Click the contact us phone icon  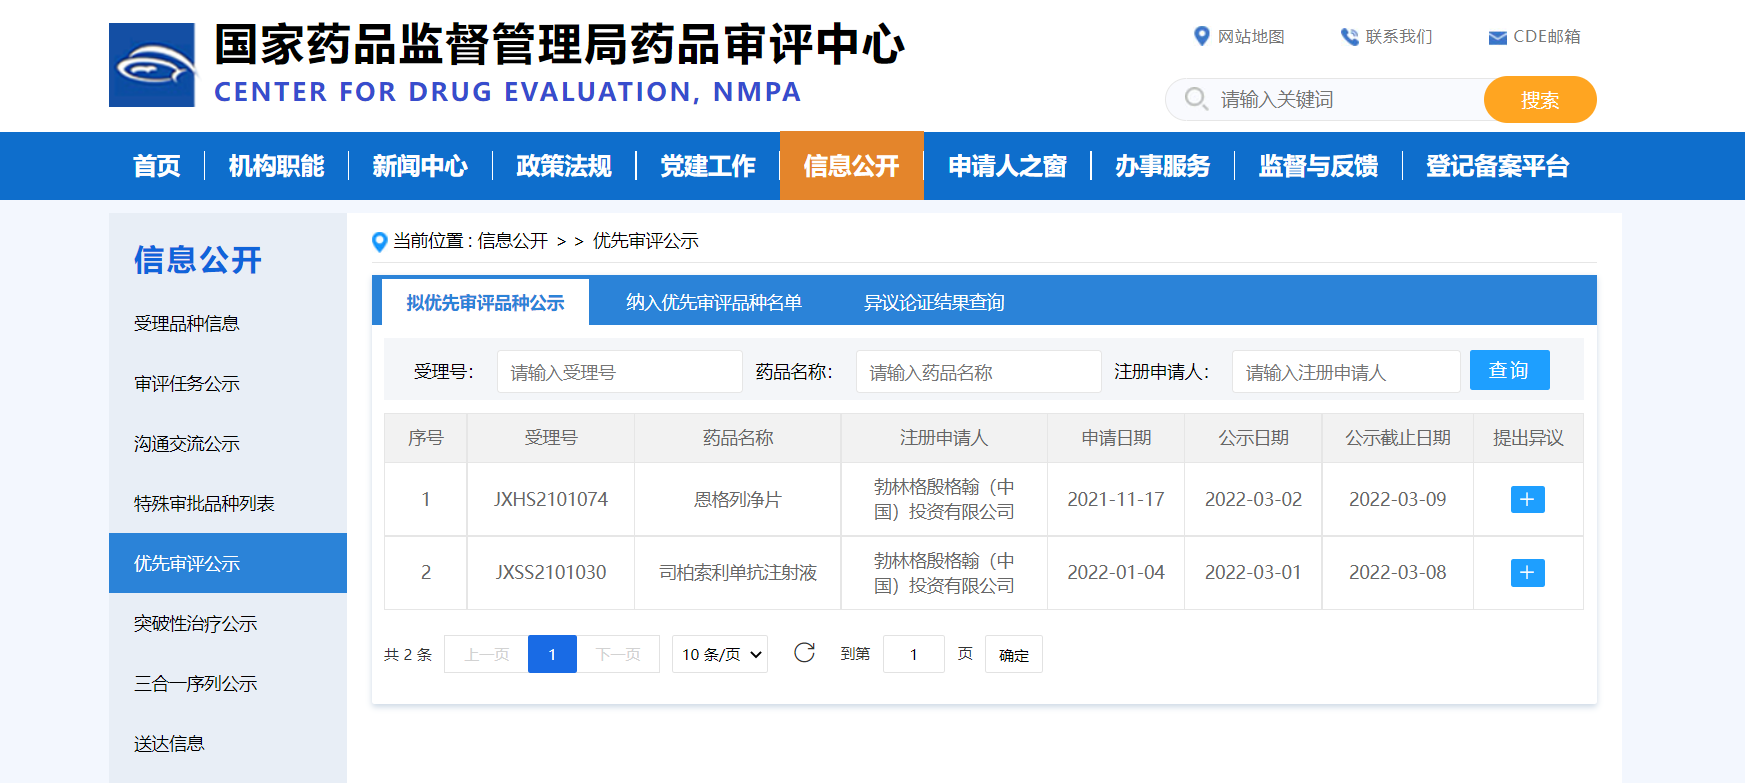(1350, 37)
